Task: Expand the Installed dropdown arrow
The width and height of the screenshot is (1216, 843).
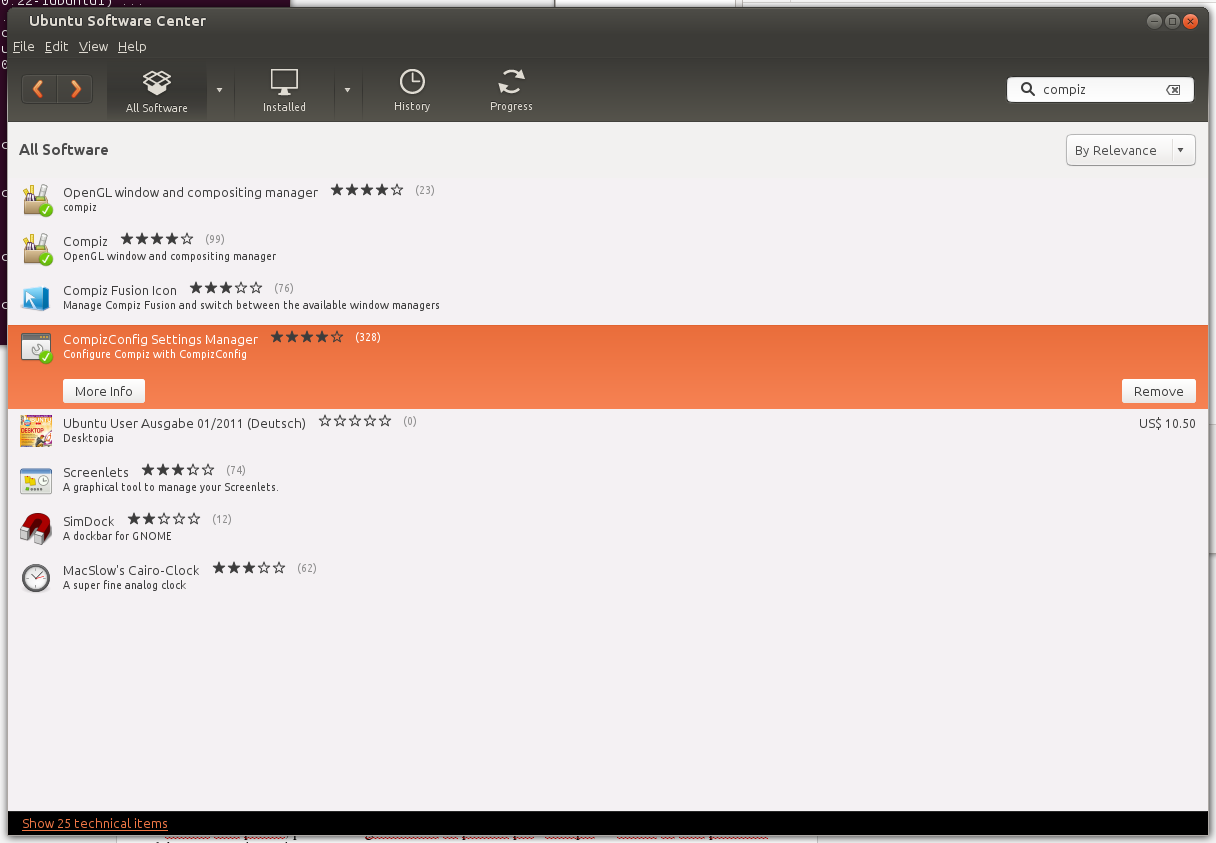Action: [347, 90]
